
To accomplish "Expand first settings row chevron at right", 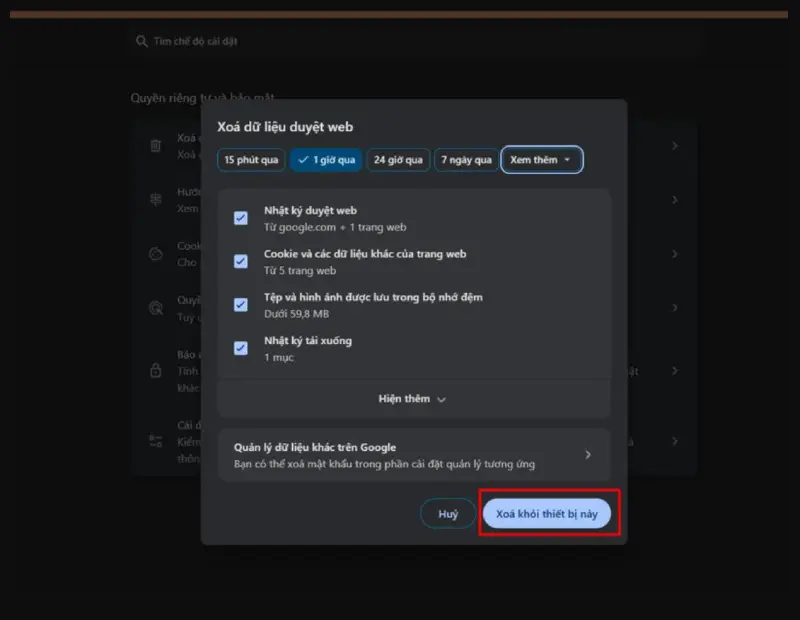I will coord(675,146).
